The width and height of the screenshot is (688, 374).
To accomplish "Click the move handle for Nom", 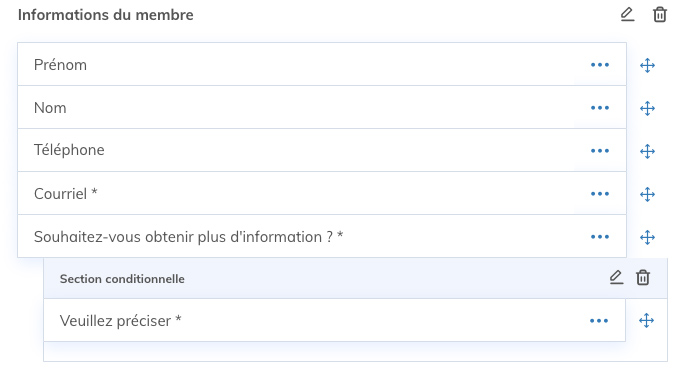I will point(647,108).
